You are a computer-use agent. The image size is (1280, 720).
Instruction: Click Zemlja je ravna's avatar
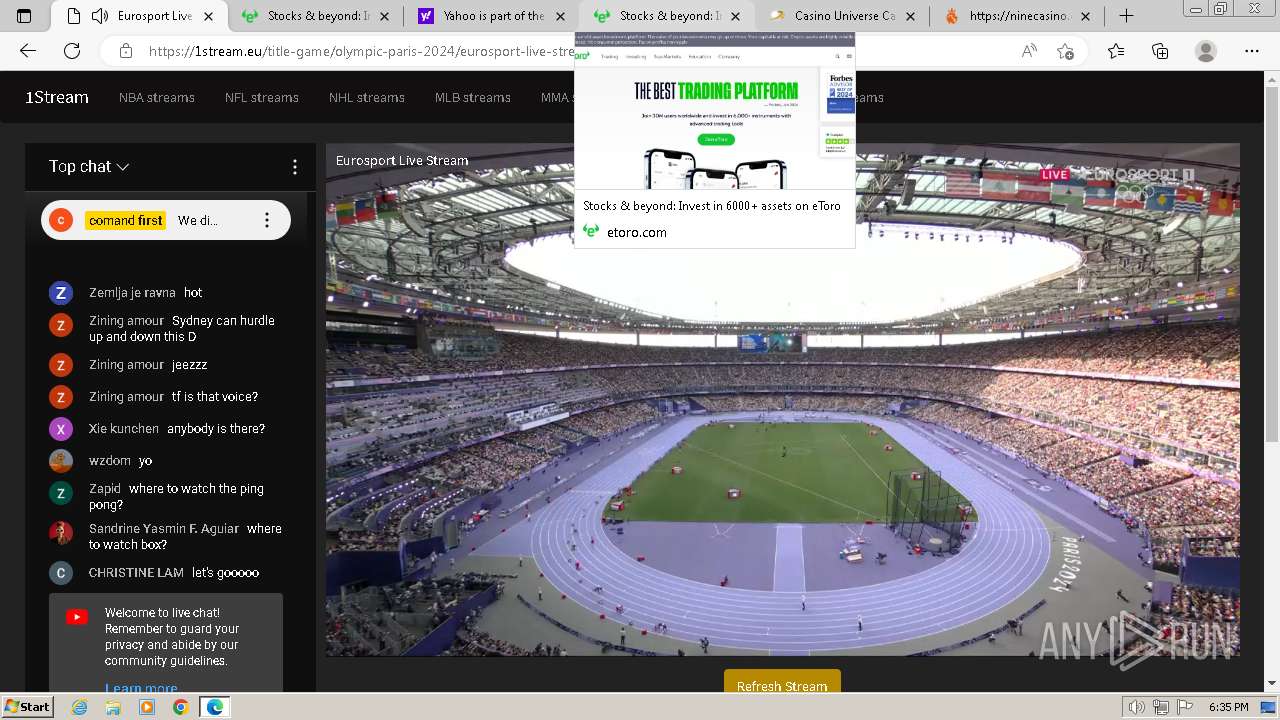tap(61, 293)
